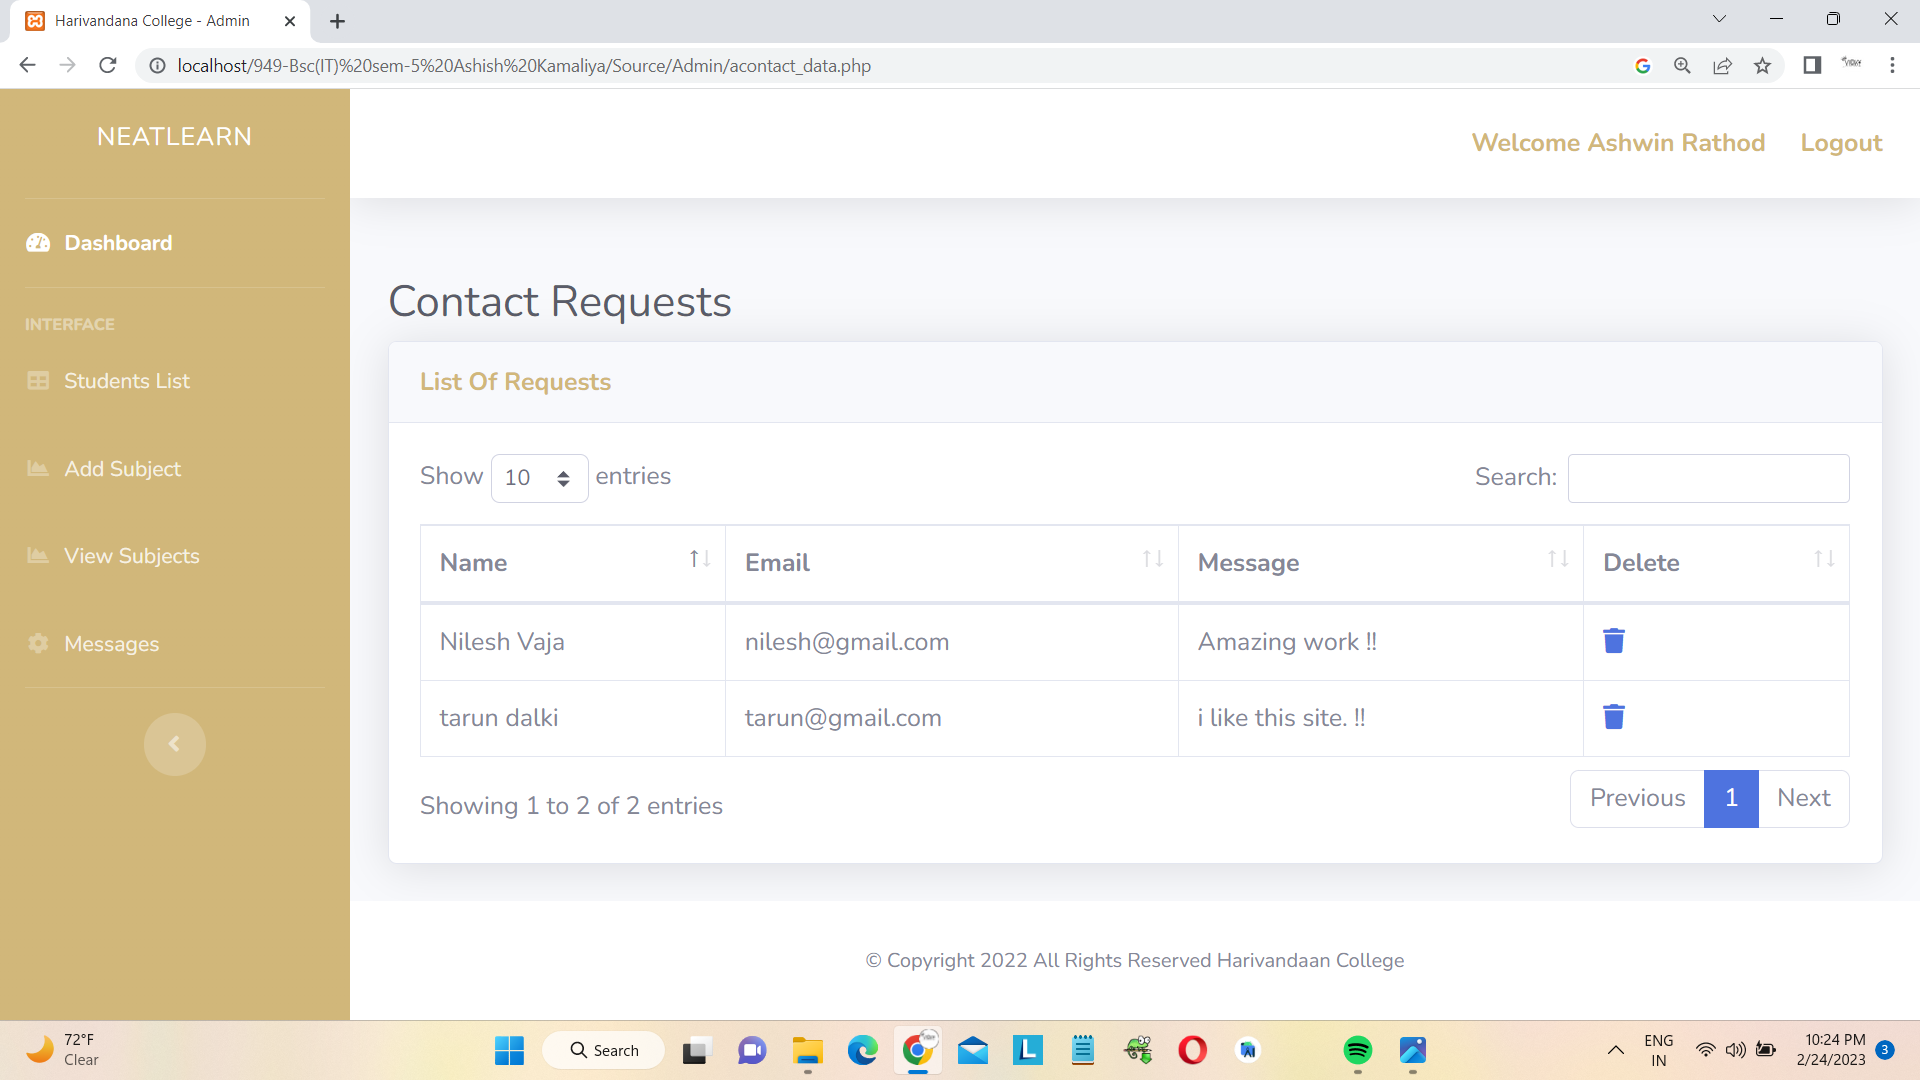
Task: Toggle sort on the Message column
Action: [1557, 559]
